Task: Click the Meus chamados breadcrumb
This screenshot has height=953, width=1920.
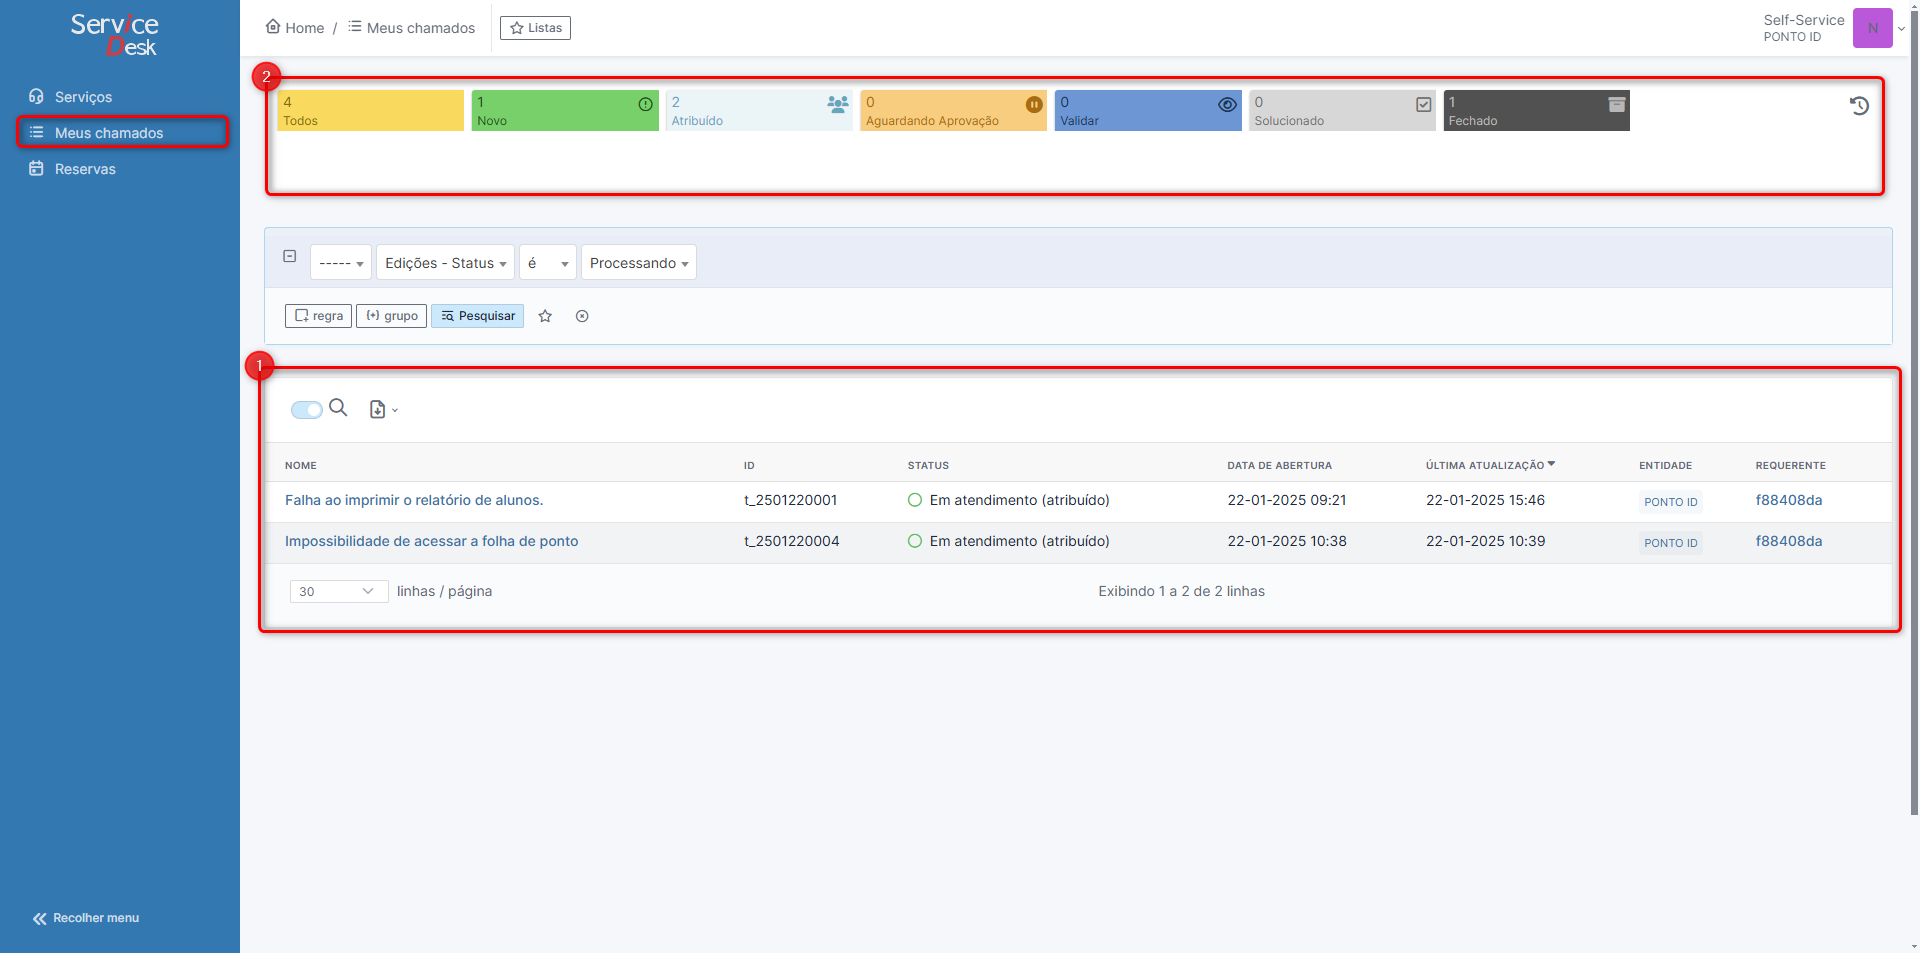Action: click(x=411, y=28)
